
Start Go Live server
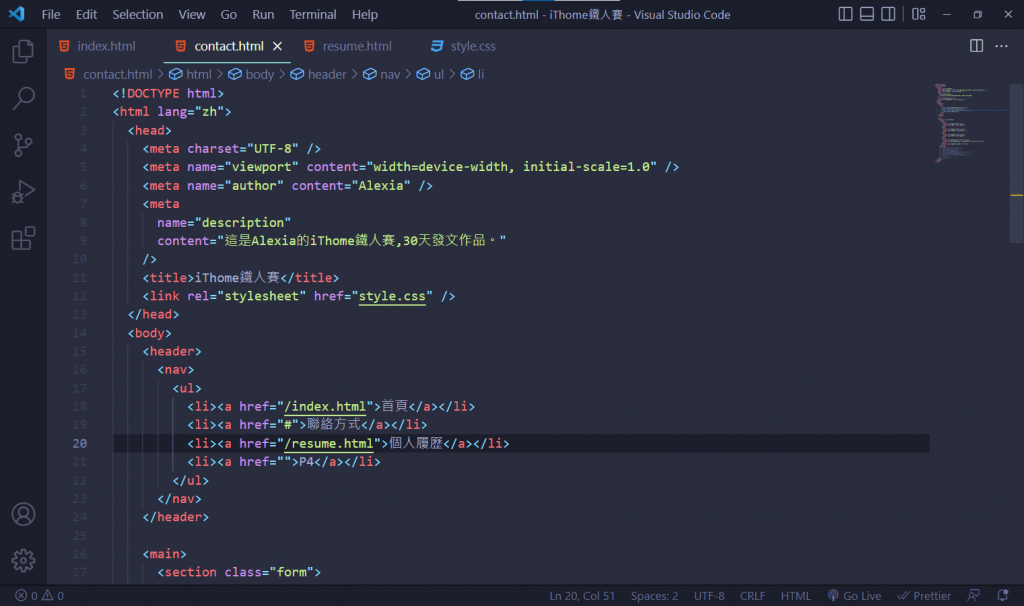coord(854,596)
